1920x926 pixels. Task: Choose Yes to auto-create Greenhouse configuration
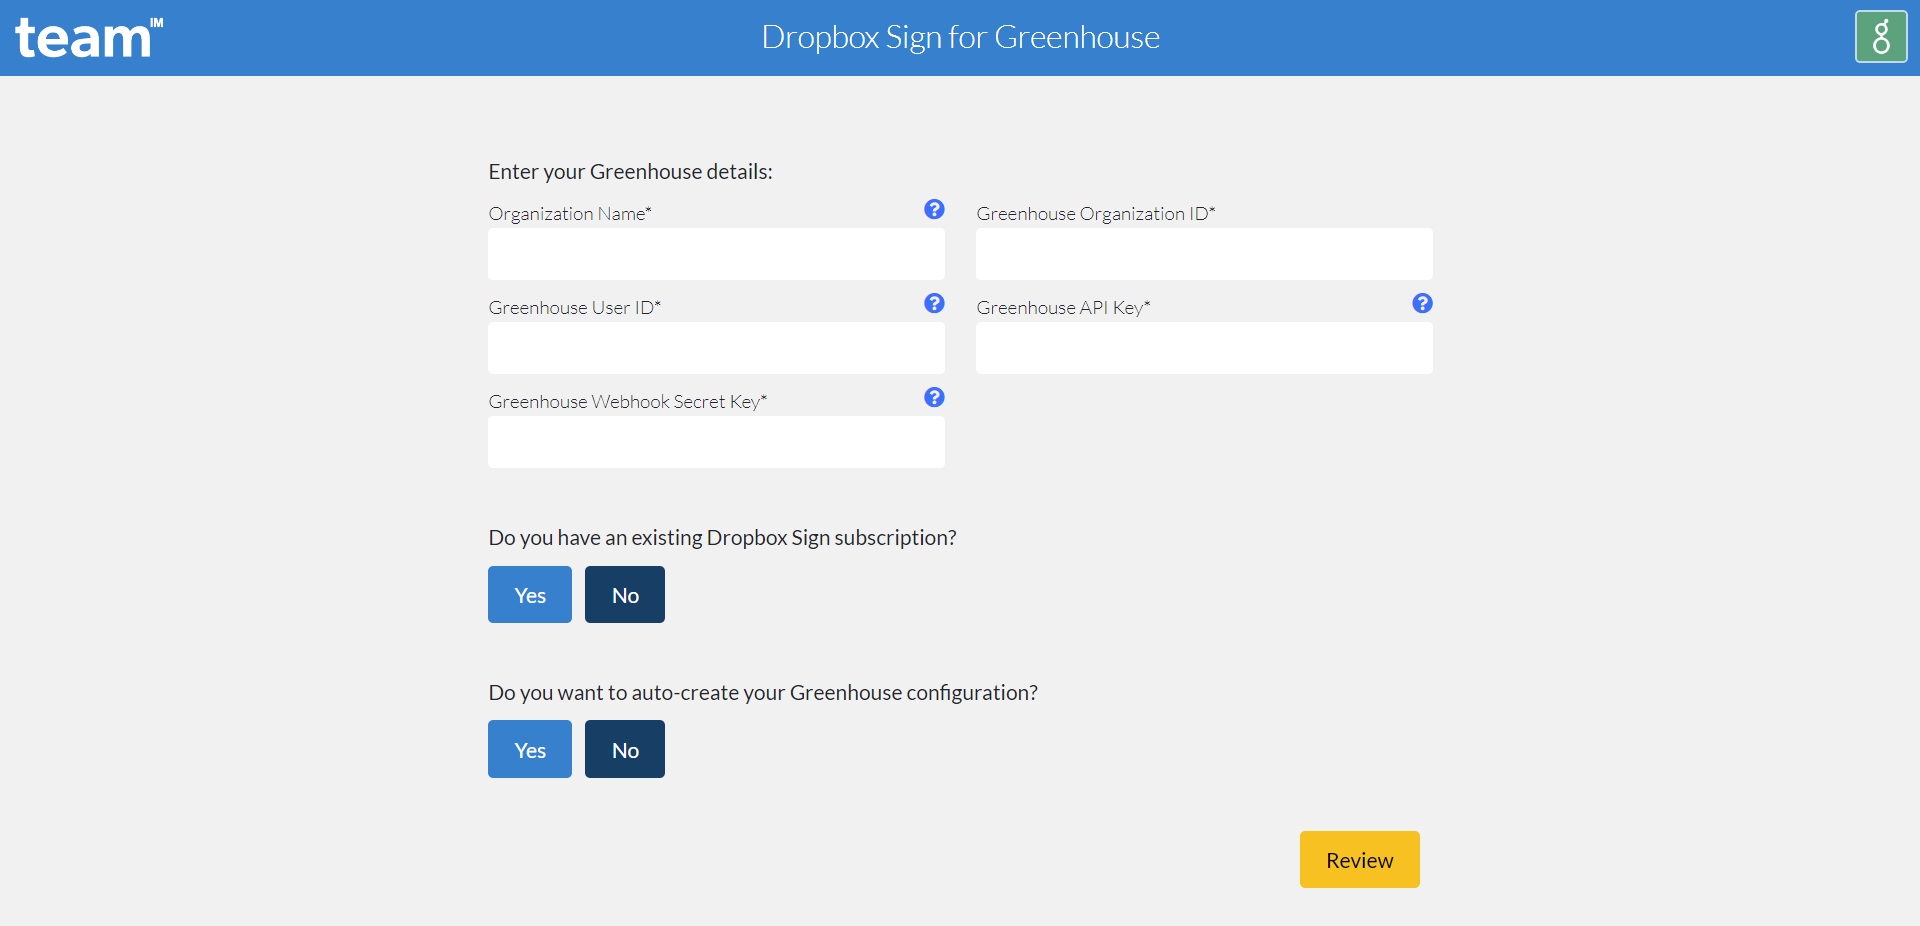(529, 749)
